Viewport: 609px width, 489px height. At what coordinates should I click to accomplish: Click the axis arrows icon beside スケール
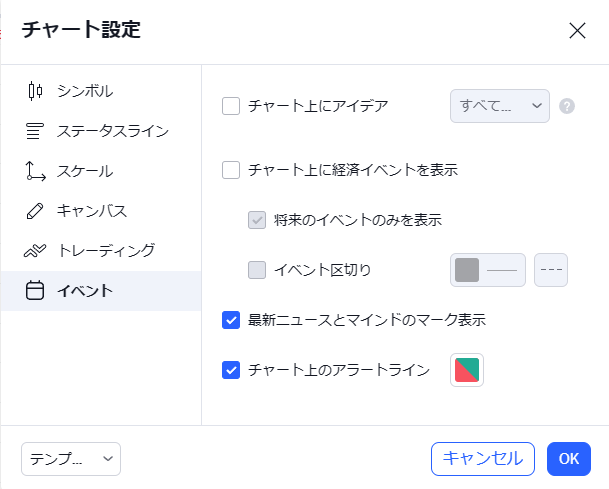(35, 171)
